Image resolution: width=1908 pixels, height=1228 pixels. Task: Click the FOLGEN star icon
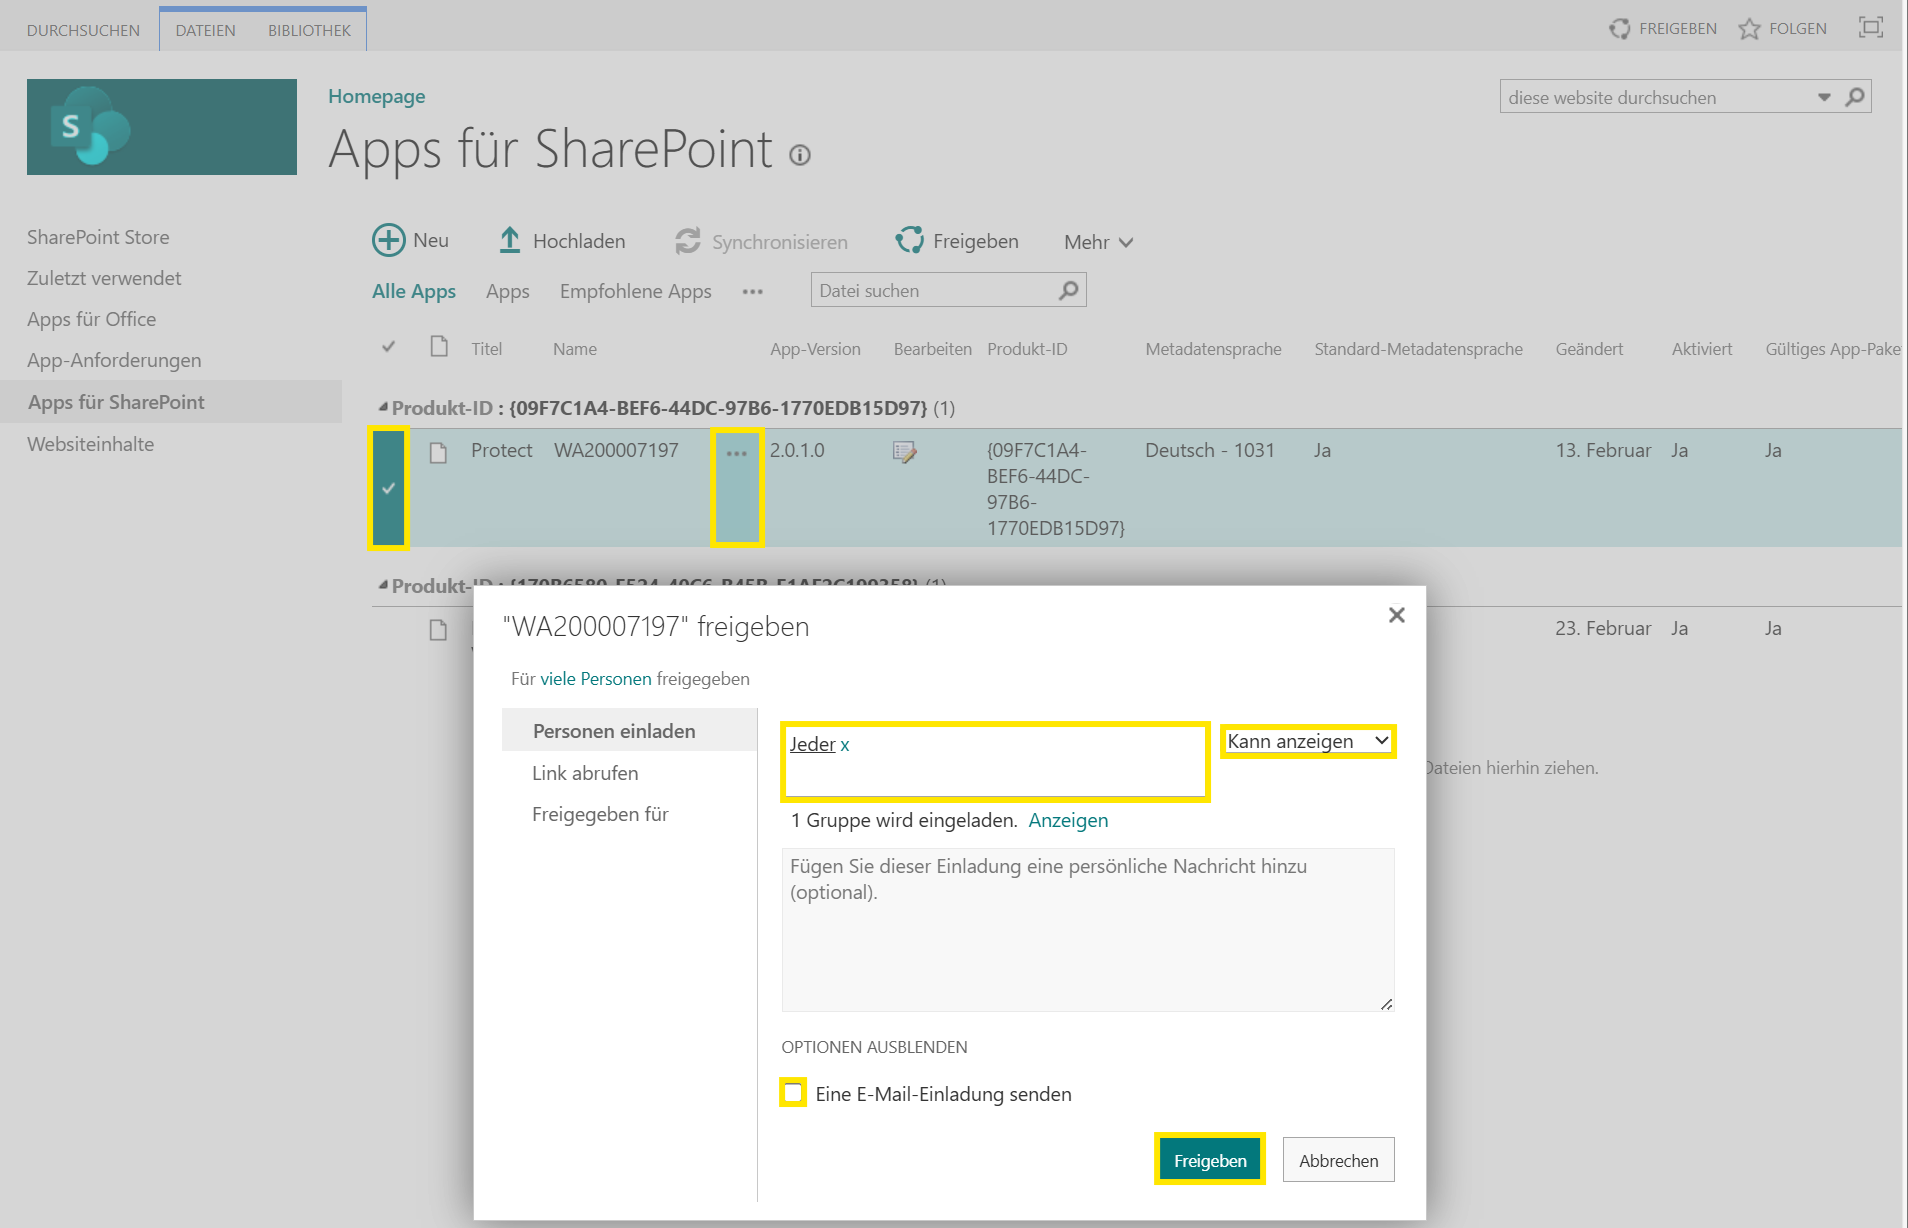click(x=1749, y=29)
